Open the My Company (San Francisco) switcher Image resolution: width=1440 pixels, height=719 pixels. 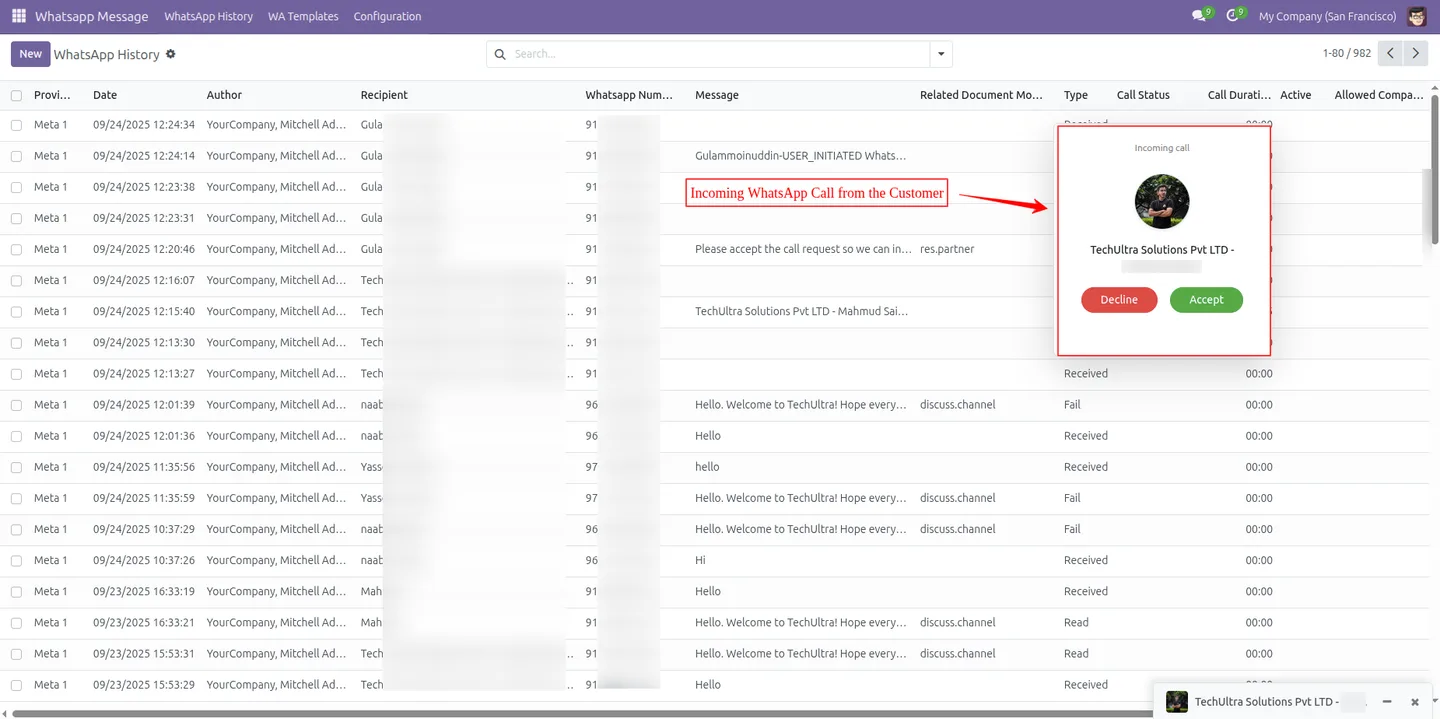pyautogui.click(x=1327, y=16)
